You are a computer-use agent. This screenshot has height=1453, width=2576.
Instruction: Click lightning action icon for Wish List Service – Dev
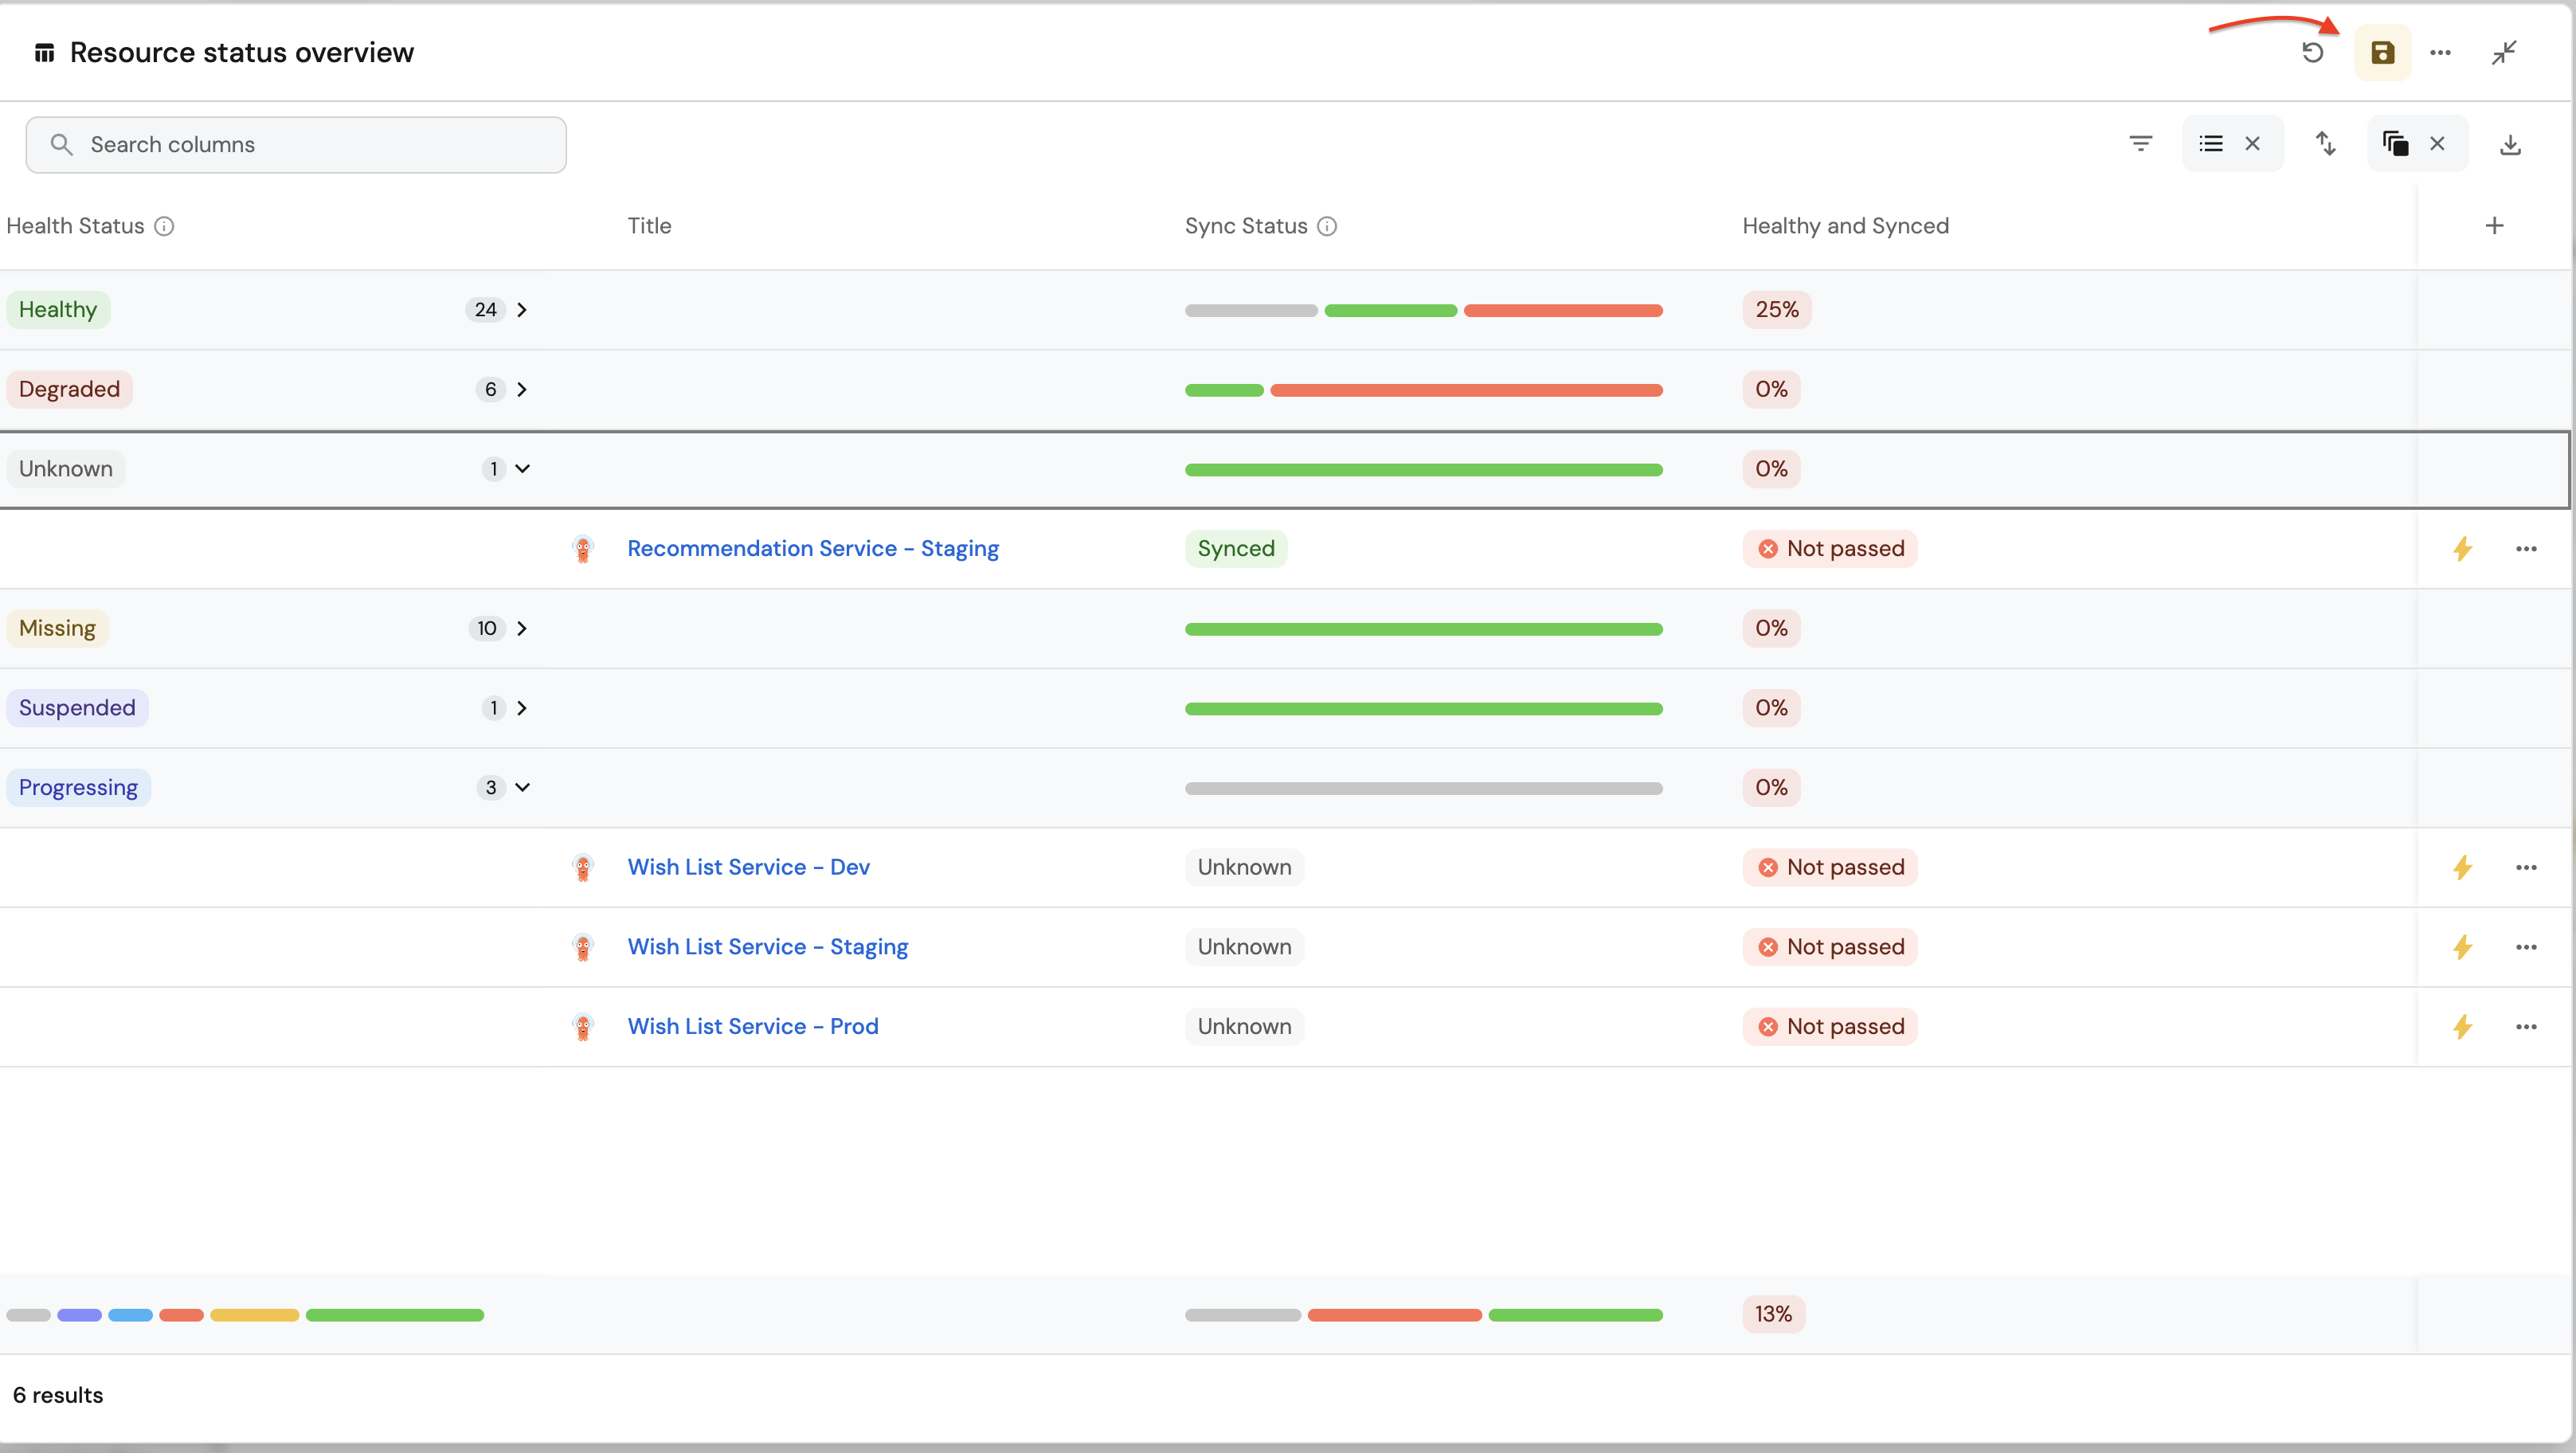[2462, 867]
